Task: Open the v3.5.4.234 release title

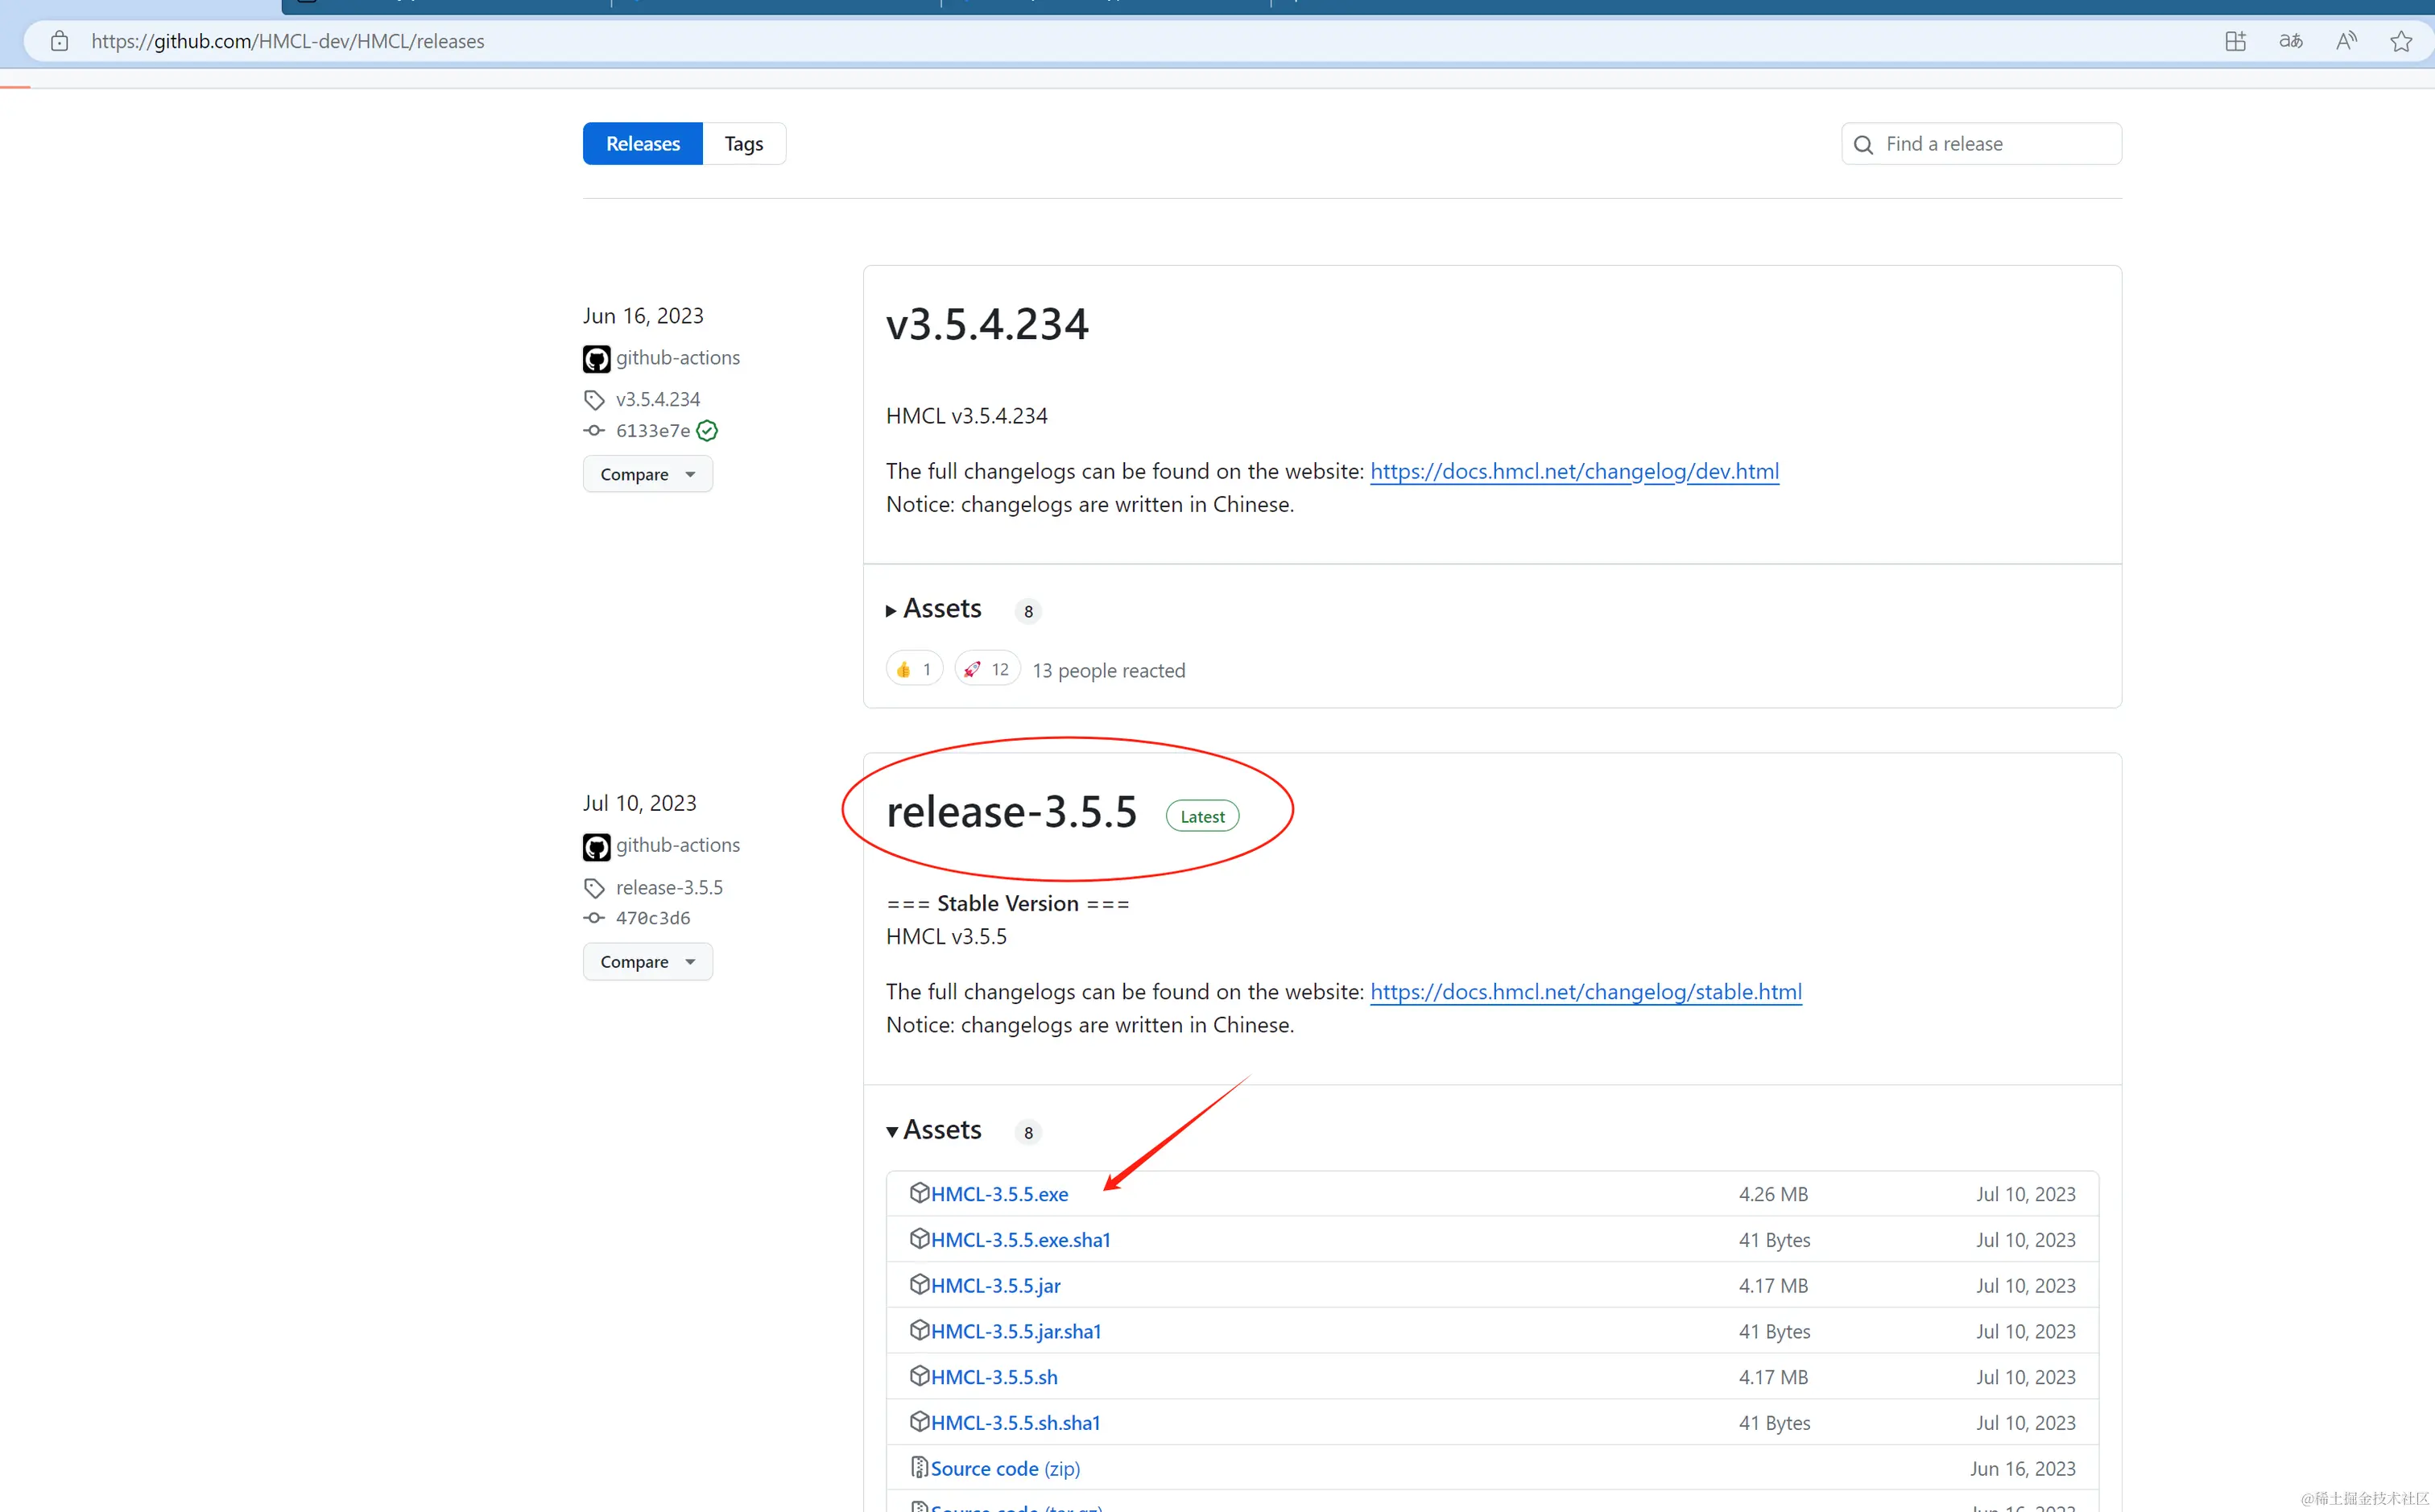Action: point(987,324)
